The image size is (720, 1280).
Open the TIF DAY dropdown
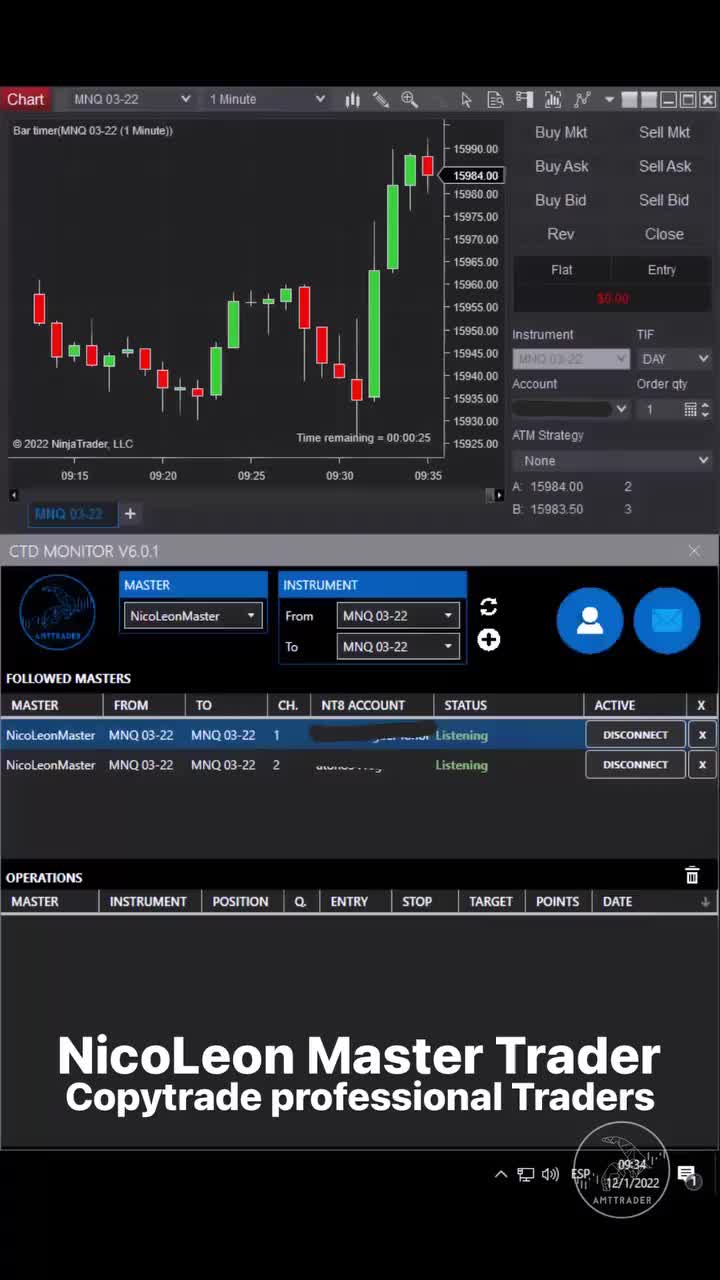point(675,358)
